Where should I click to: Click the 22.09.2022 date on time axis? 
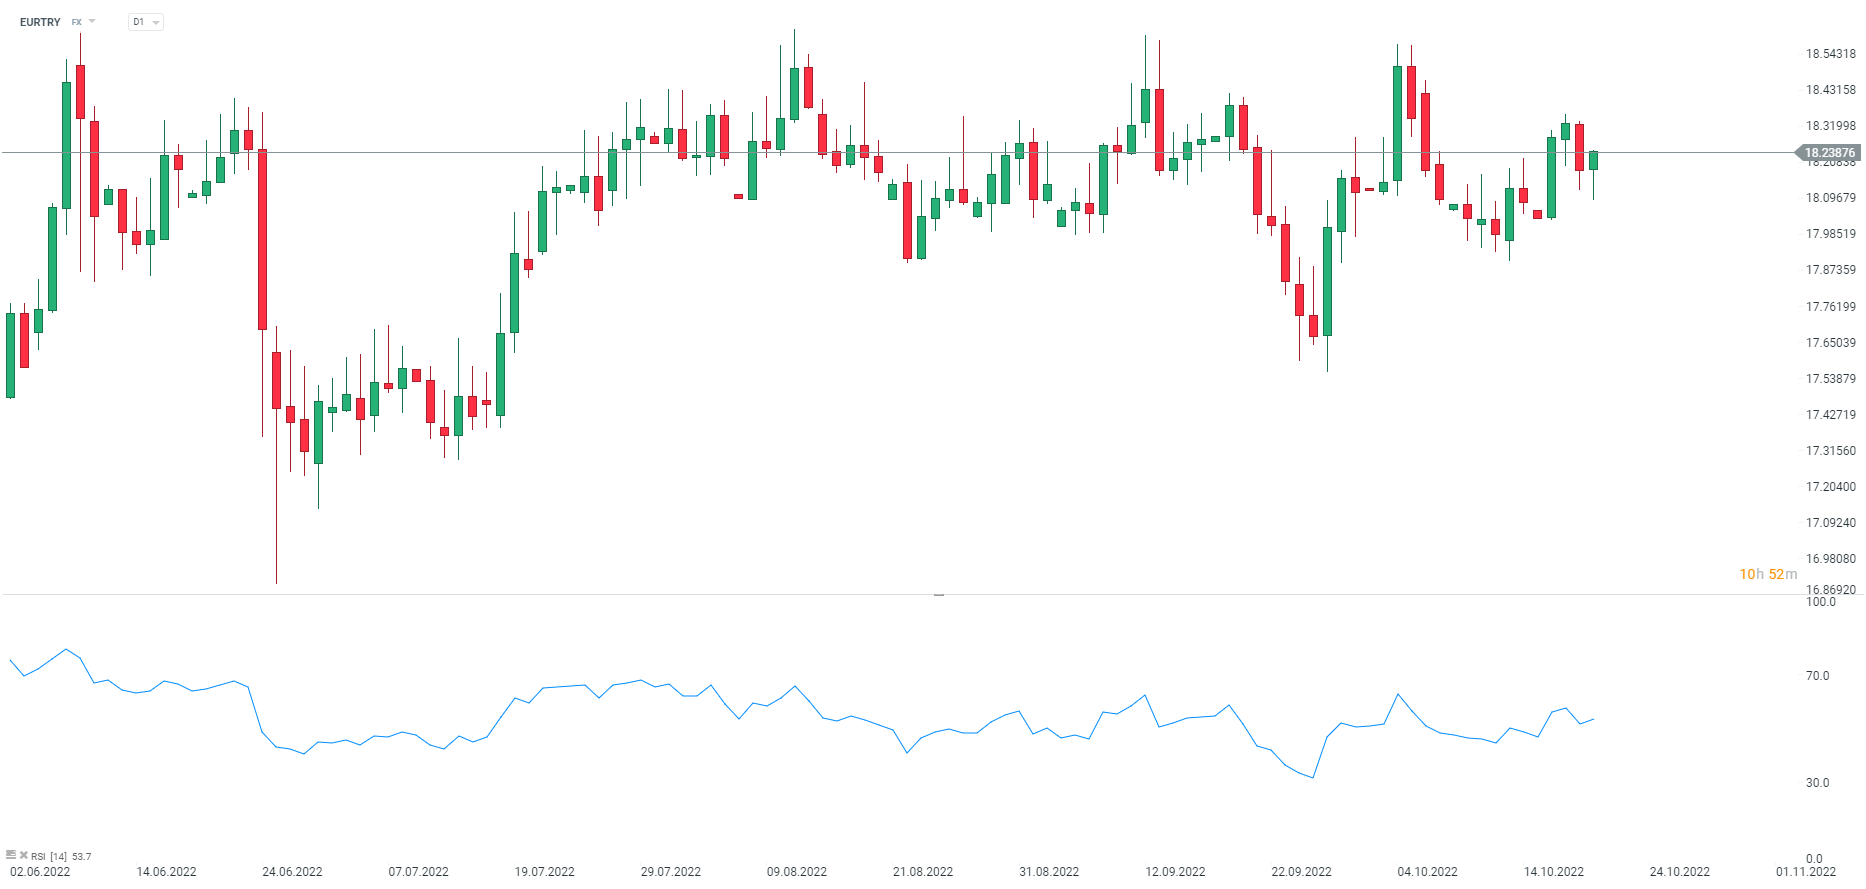1301,872
